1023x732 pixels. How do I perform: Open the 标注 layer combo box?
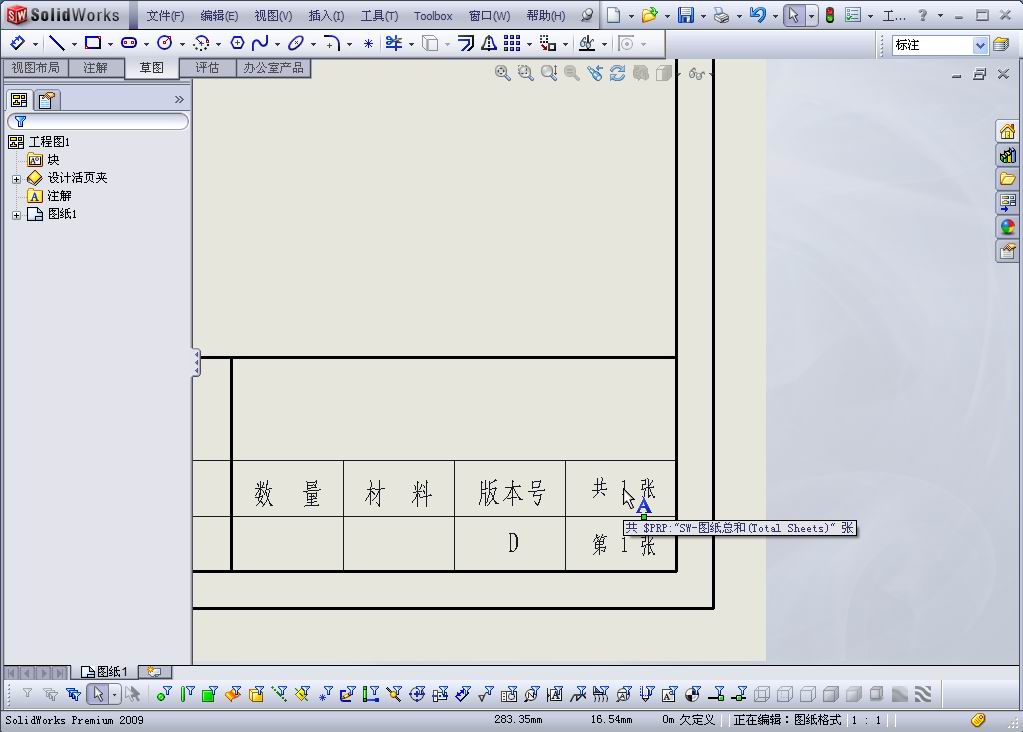[x=940, y=44]
